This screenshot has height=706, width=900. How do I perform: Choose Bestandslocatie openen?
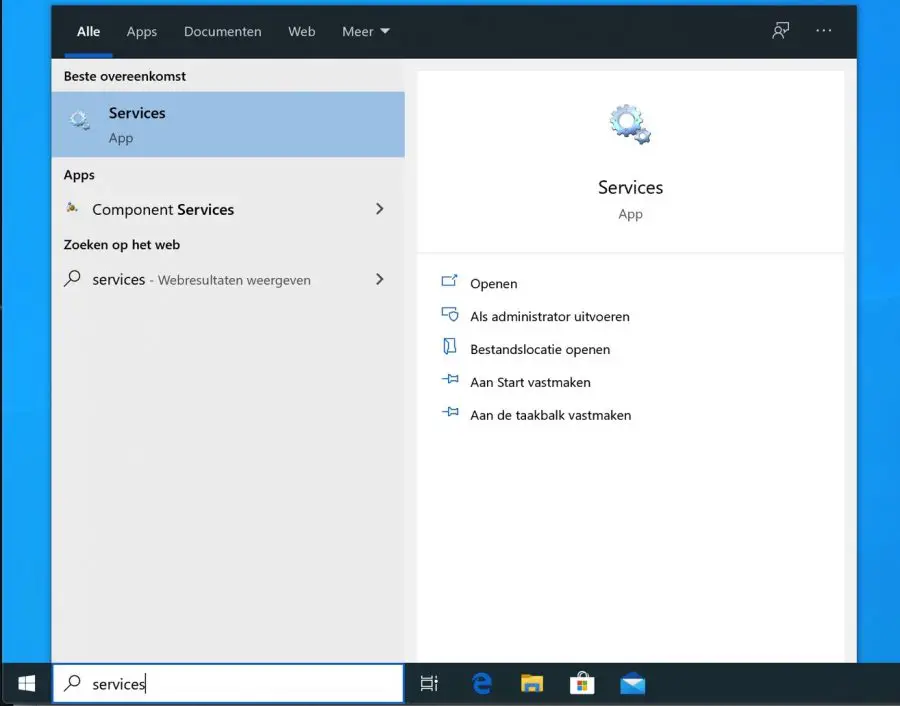pos(540,349)
